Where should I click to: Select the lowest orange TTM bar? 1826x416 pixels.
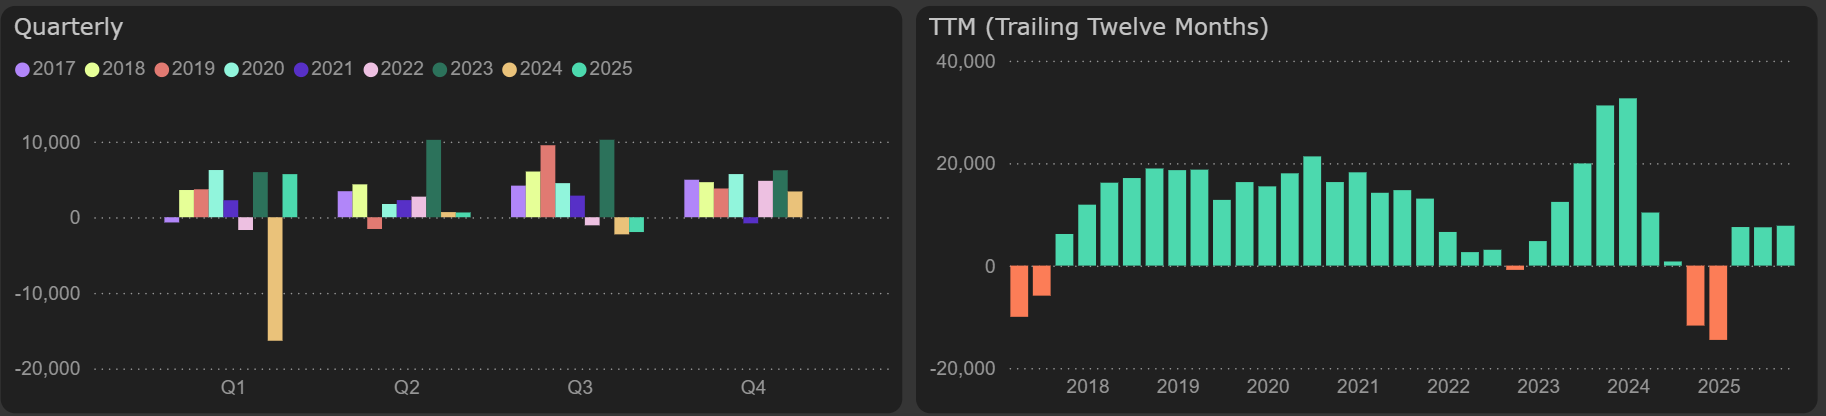tap(1718, 303)
